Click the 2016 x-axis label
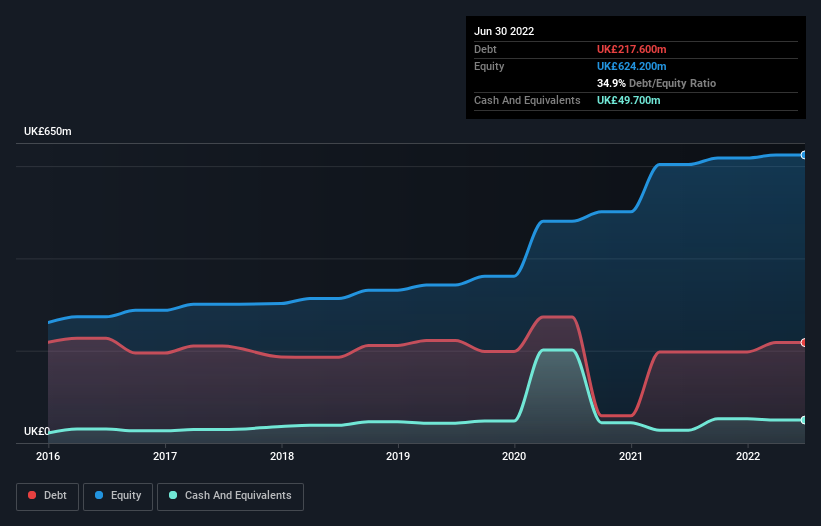The width and height of the screenshot is (821, 526). 48,456
